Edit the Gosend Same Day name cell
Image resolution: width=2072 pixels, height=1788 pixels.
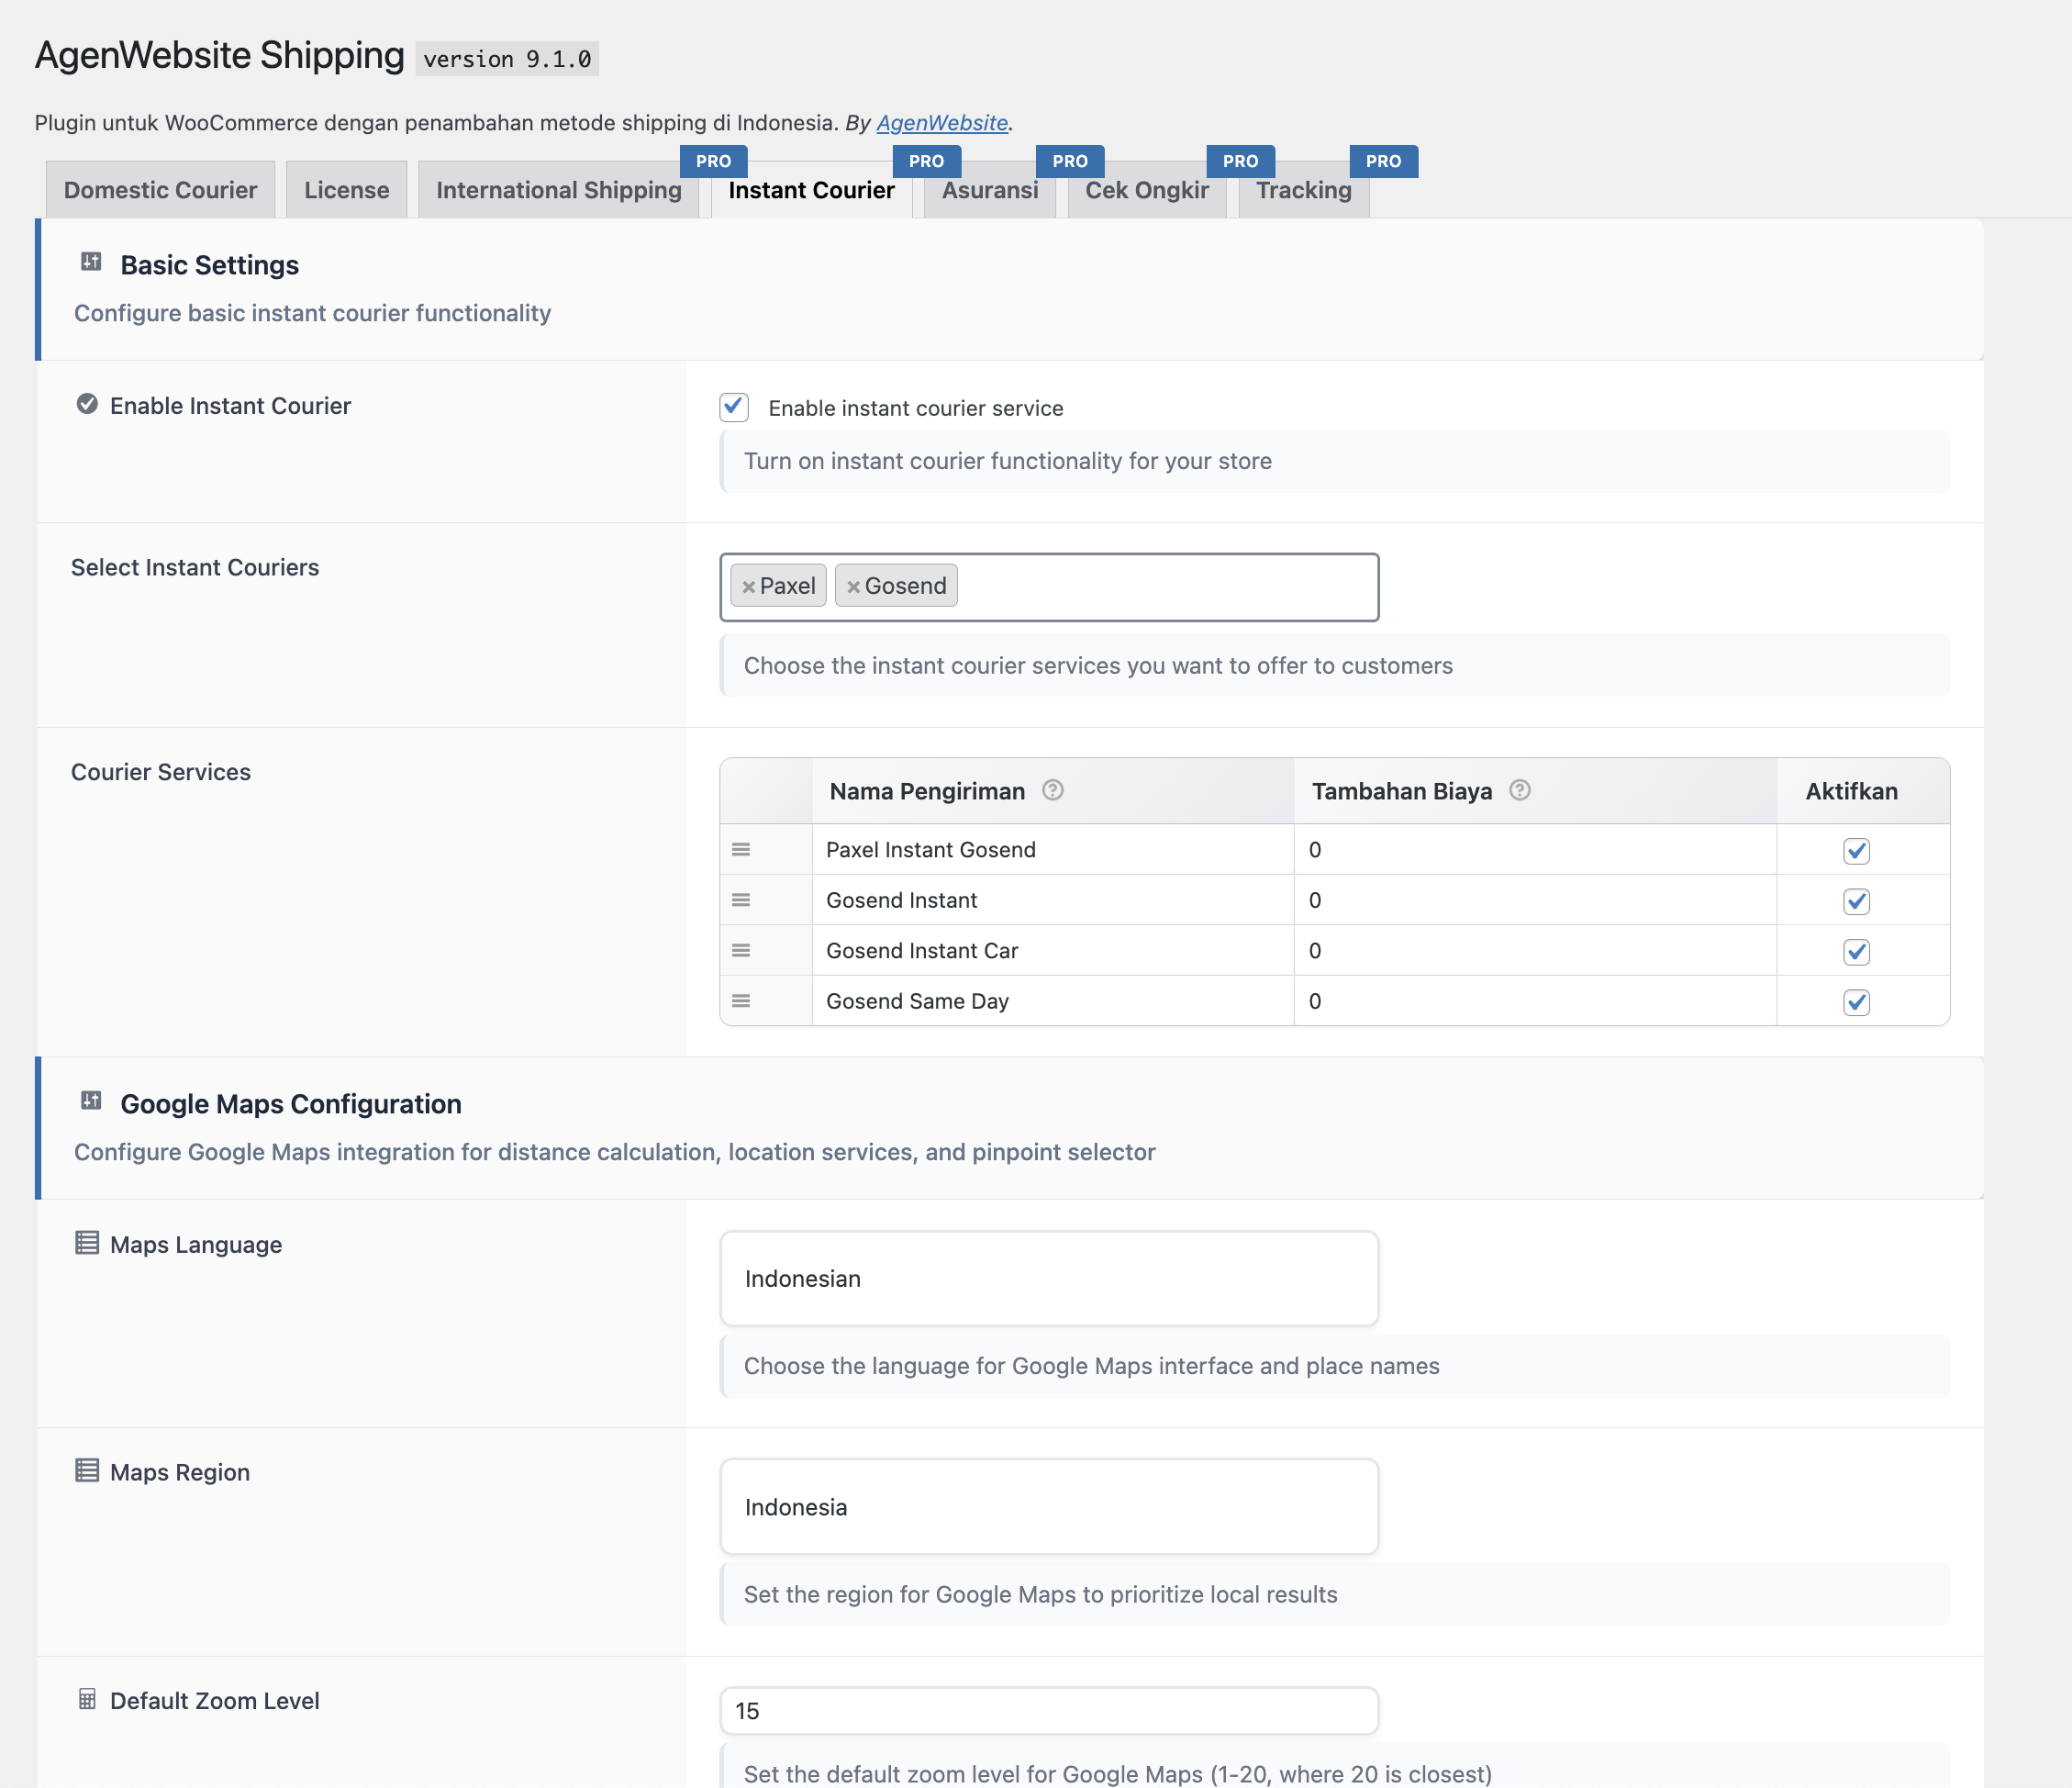(x=1053, y=1001)
